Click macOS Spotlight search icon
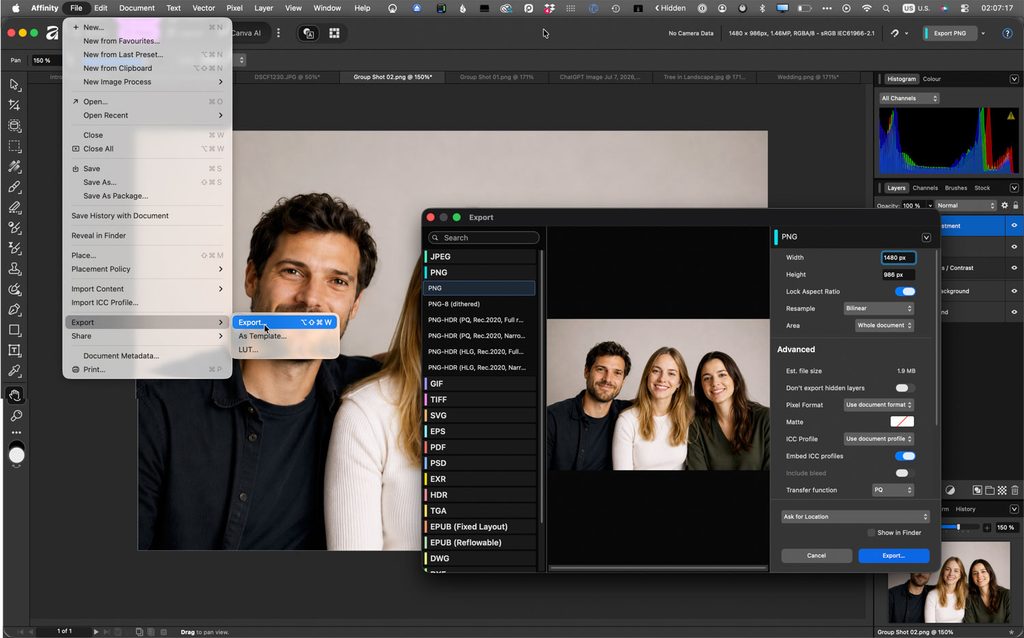The height and width of the screenshot is (638, 1024). pyautogui.click(x=886, y=8)
